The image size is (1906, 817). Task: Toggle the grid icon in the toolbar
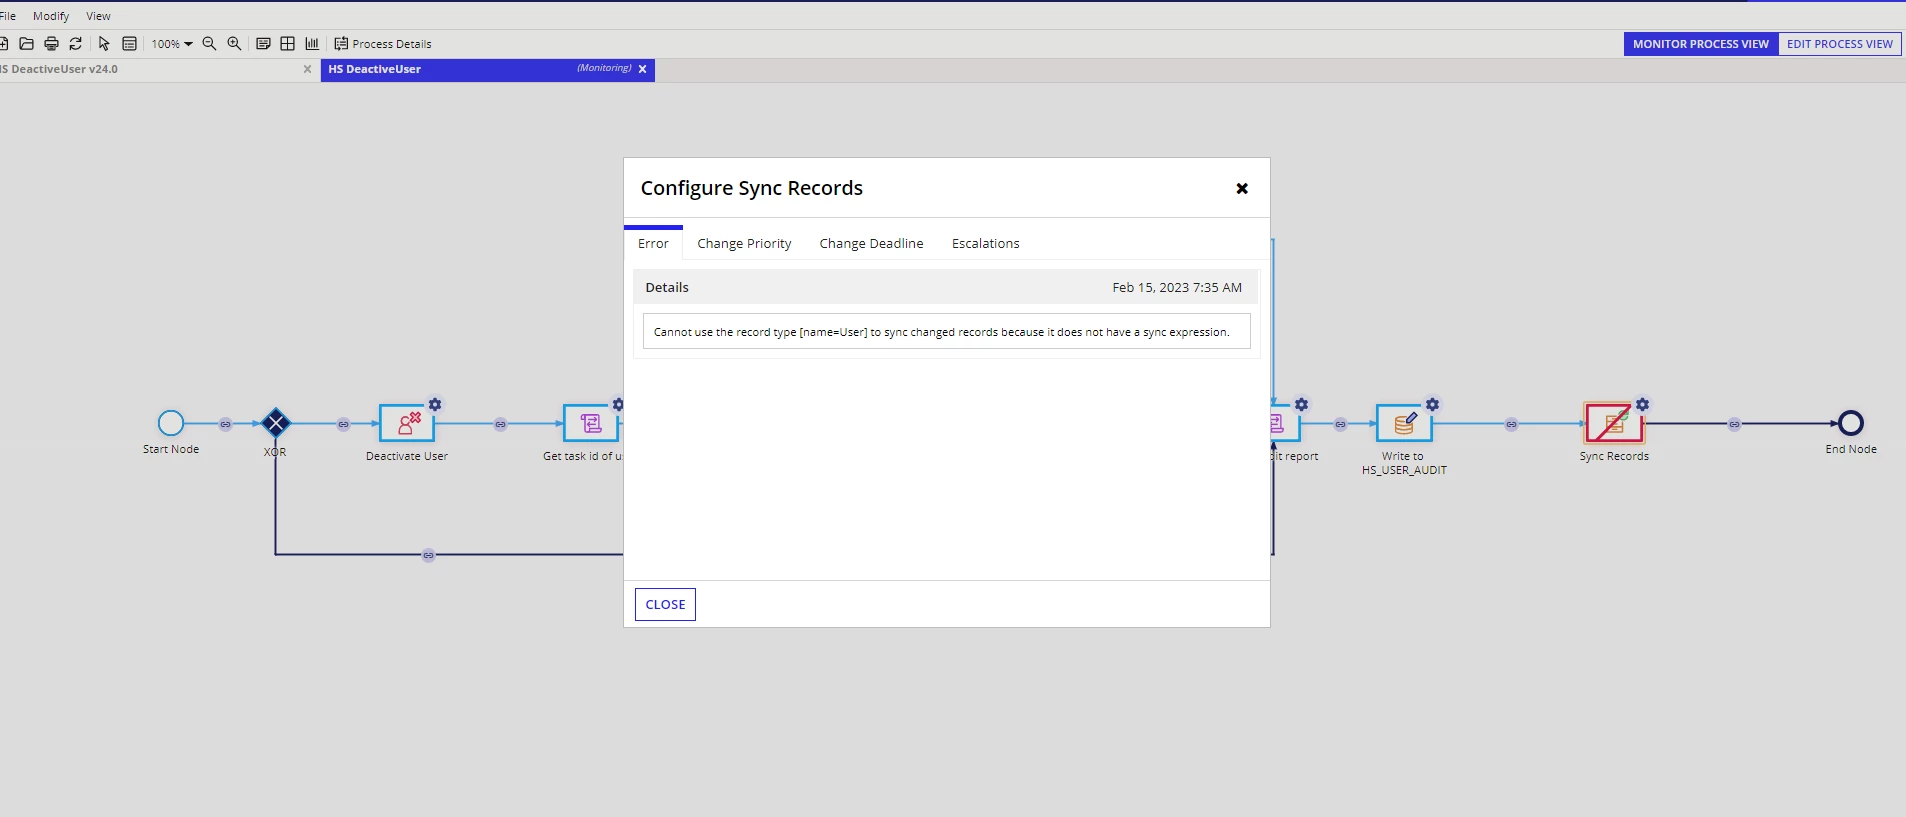(288, 44)
